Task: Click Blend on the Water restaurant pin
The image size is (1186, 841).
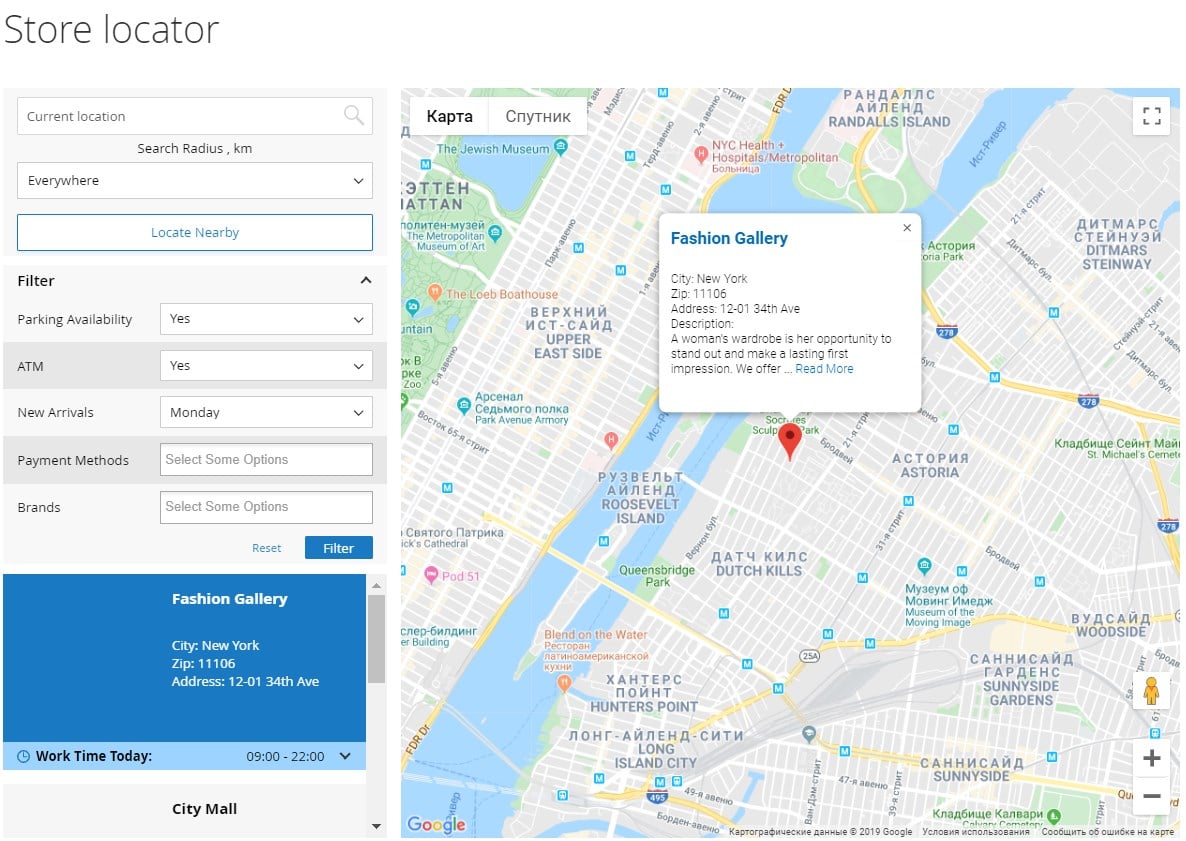Action: point(564,684)
